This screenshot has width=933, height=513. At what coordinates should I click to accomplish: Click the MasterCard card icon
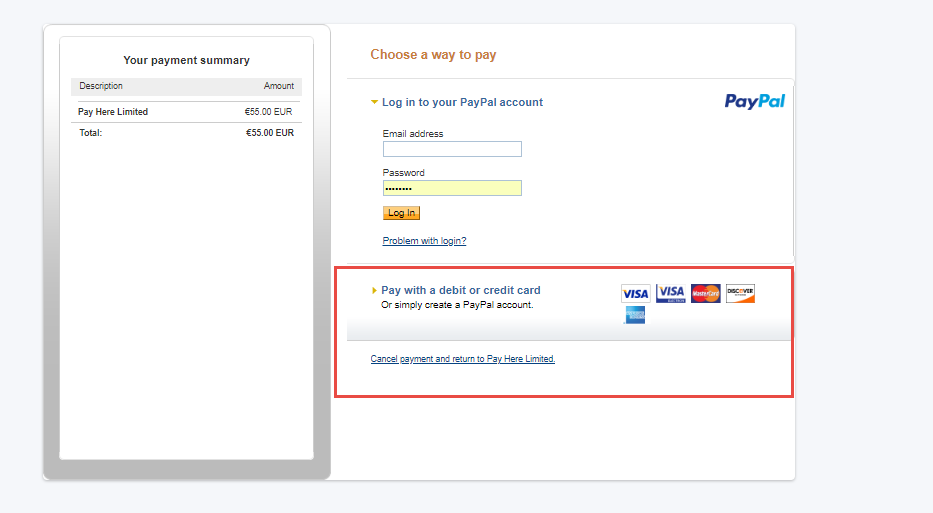click(x=705, y=293)
